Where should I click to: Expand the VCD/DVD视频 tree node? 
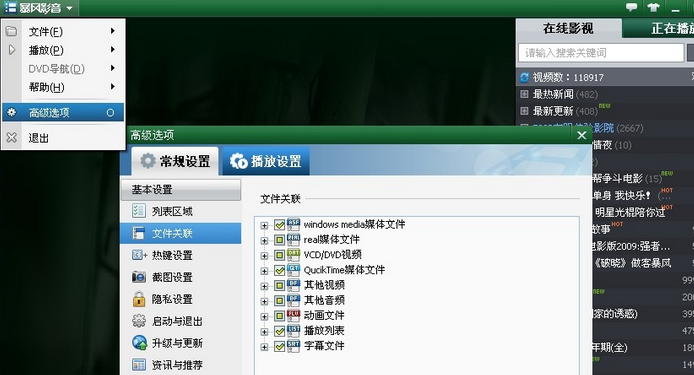tap(264, 255)
